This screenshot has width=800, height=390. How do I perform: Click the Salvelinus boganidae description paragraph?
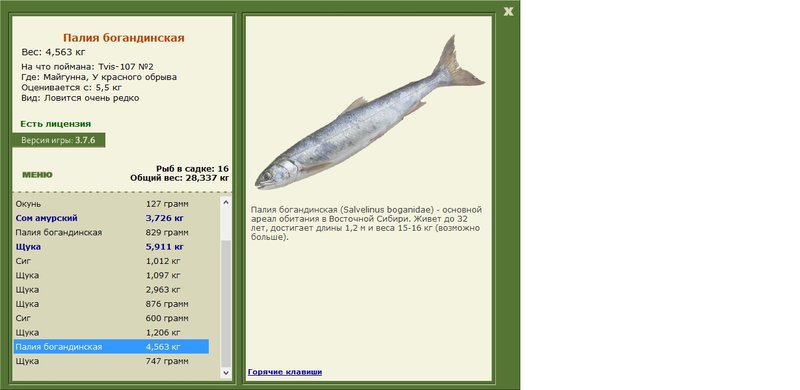pos(366,224)
